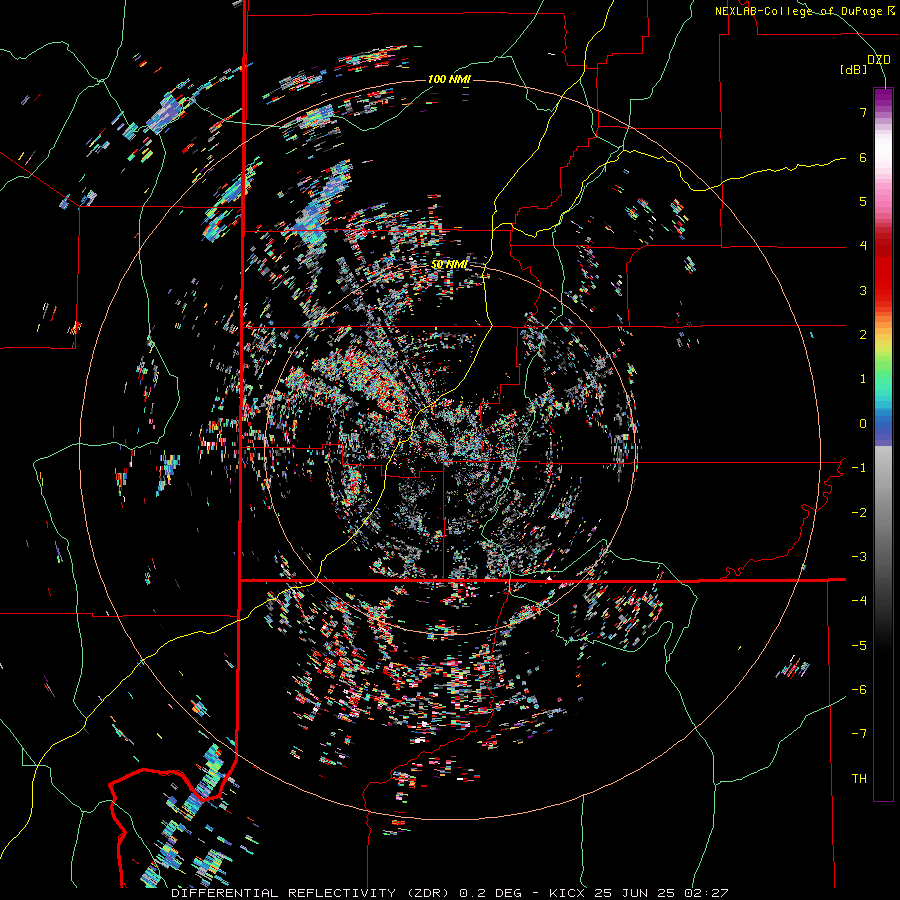This screenshot has height=900, width=900.
Task: Click the -6 value on color scale
Action: pos(859,690)
